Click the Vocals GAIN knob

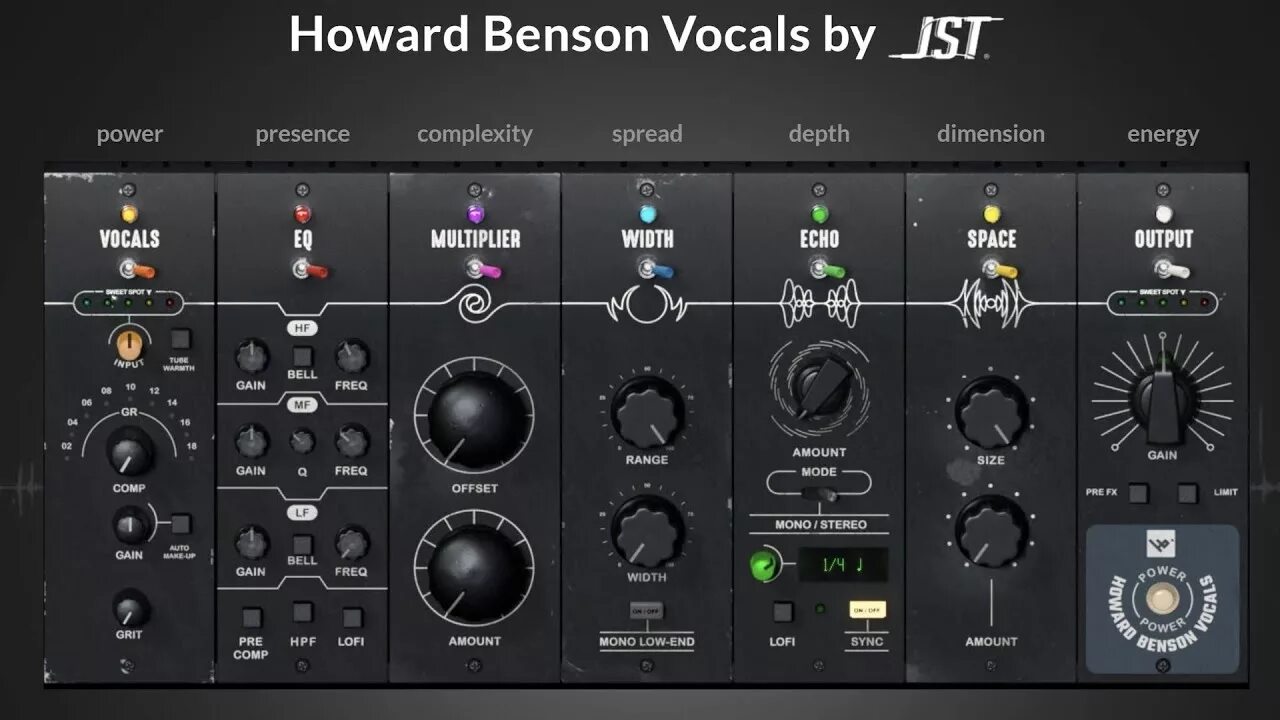[x=129, y=525]
